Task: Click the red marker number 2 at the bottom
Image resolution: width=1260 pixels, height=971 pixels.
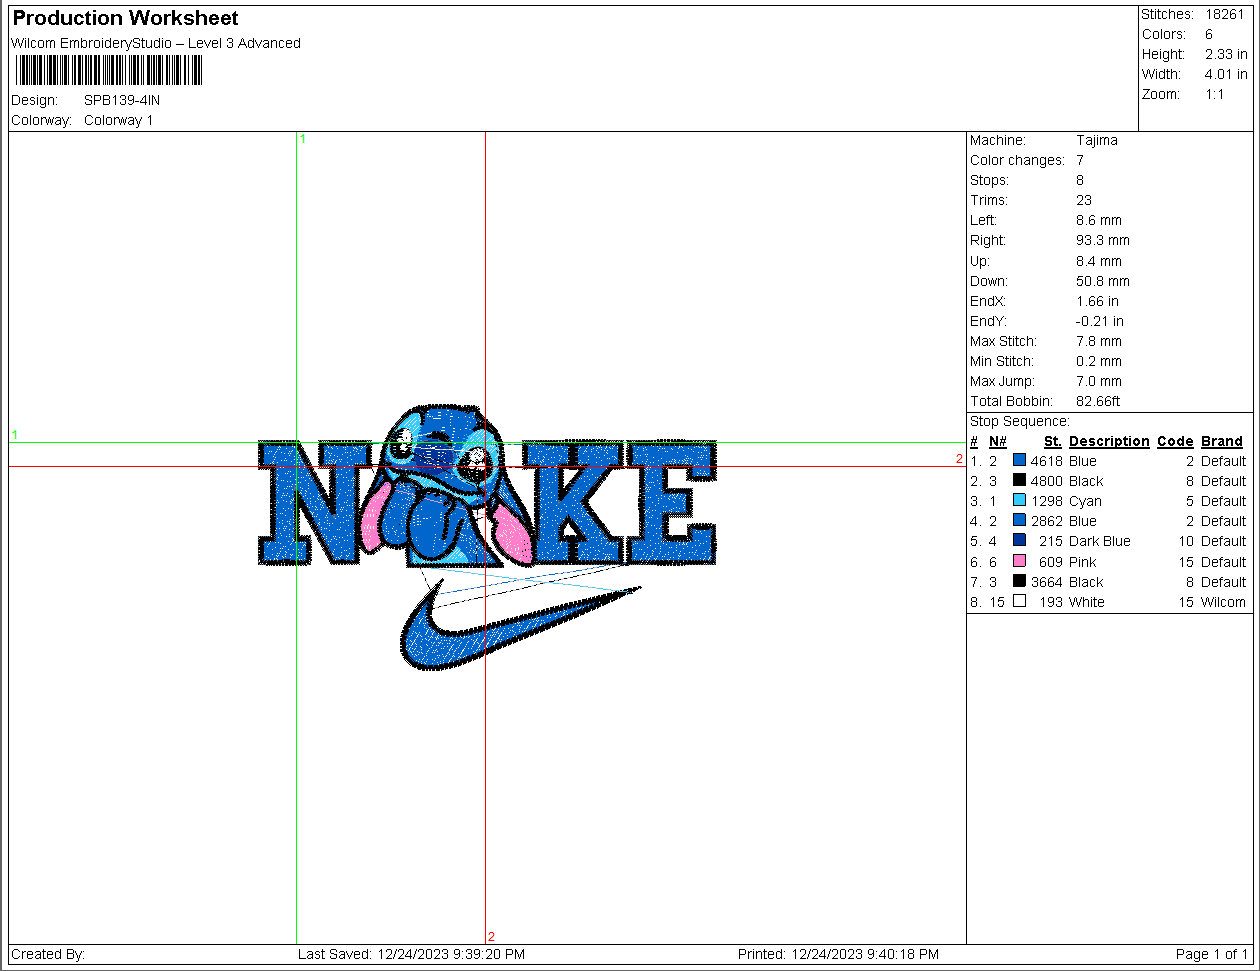Action: tap(491, 937)
